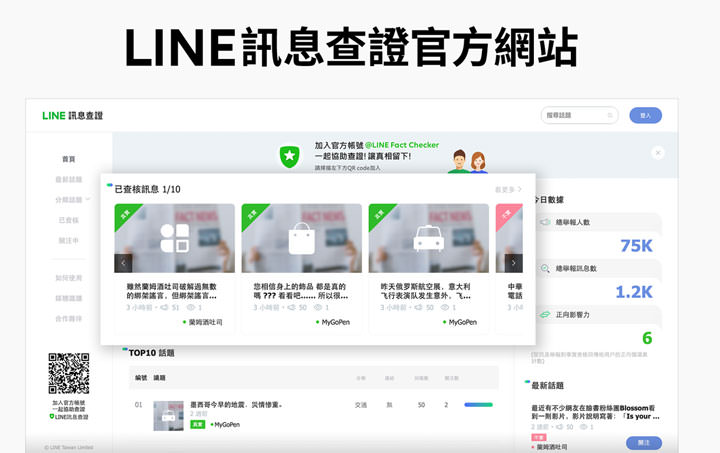720x453 pixels.
Task: Click the LINE 訊息查證 logo
Action: 73,116
